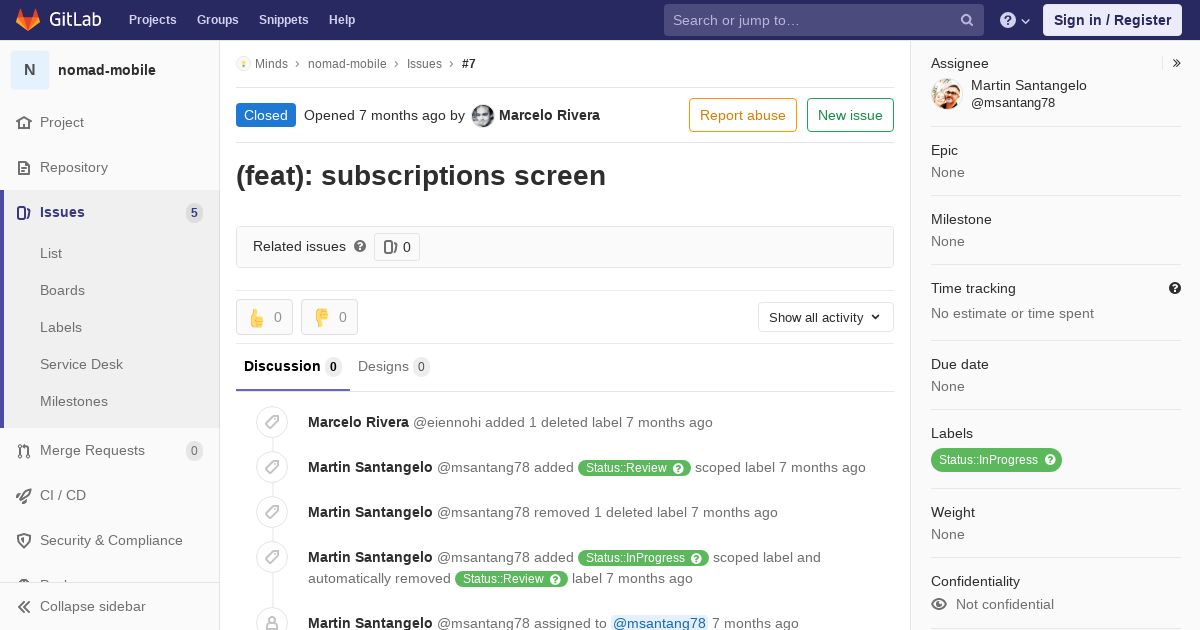This screenshot has height=630, width=1200.
Task: Click the Merge Requests icon in sidebar
Action: click(24, 450)
